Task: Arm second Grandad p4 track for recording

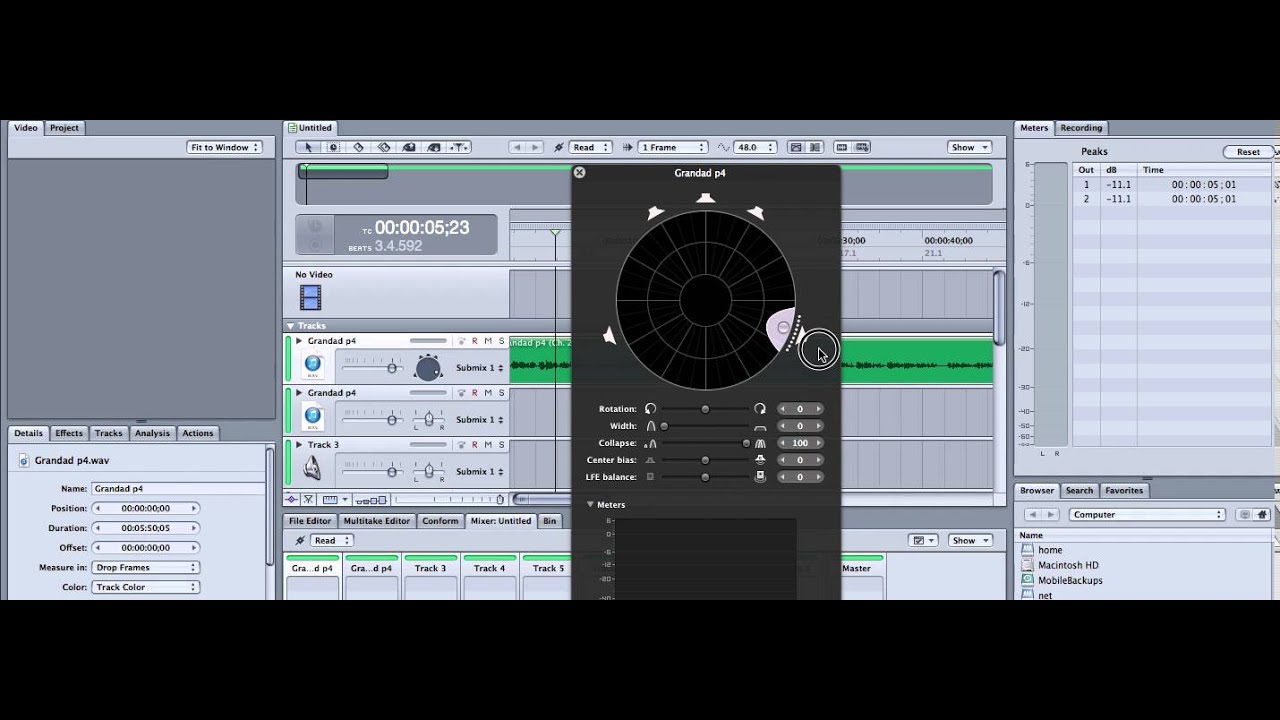Action: pyautogui.click(x=475, y=393)
